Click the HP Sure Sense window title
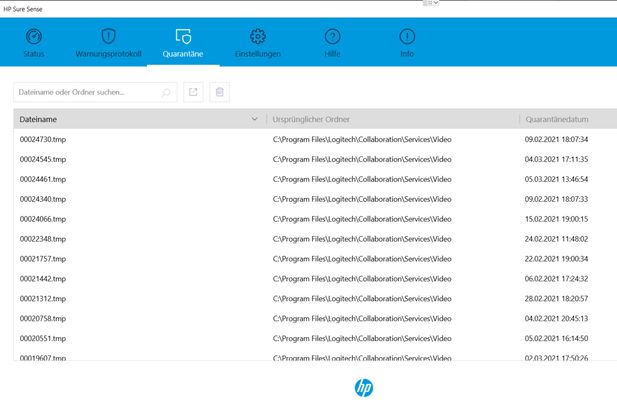 click(x=23, y=9)
